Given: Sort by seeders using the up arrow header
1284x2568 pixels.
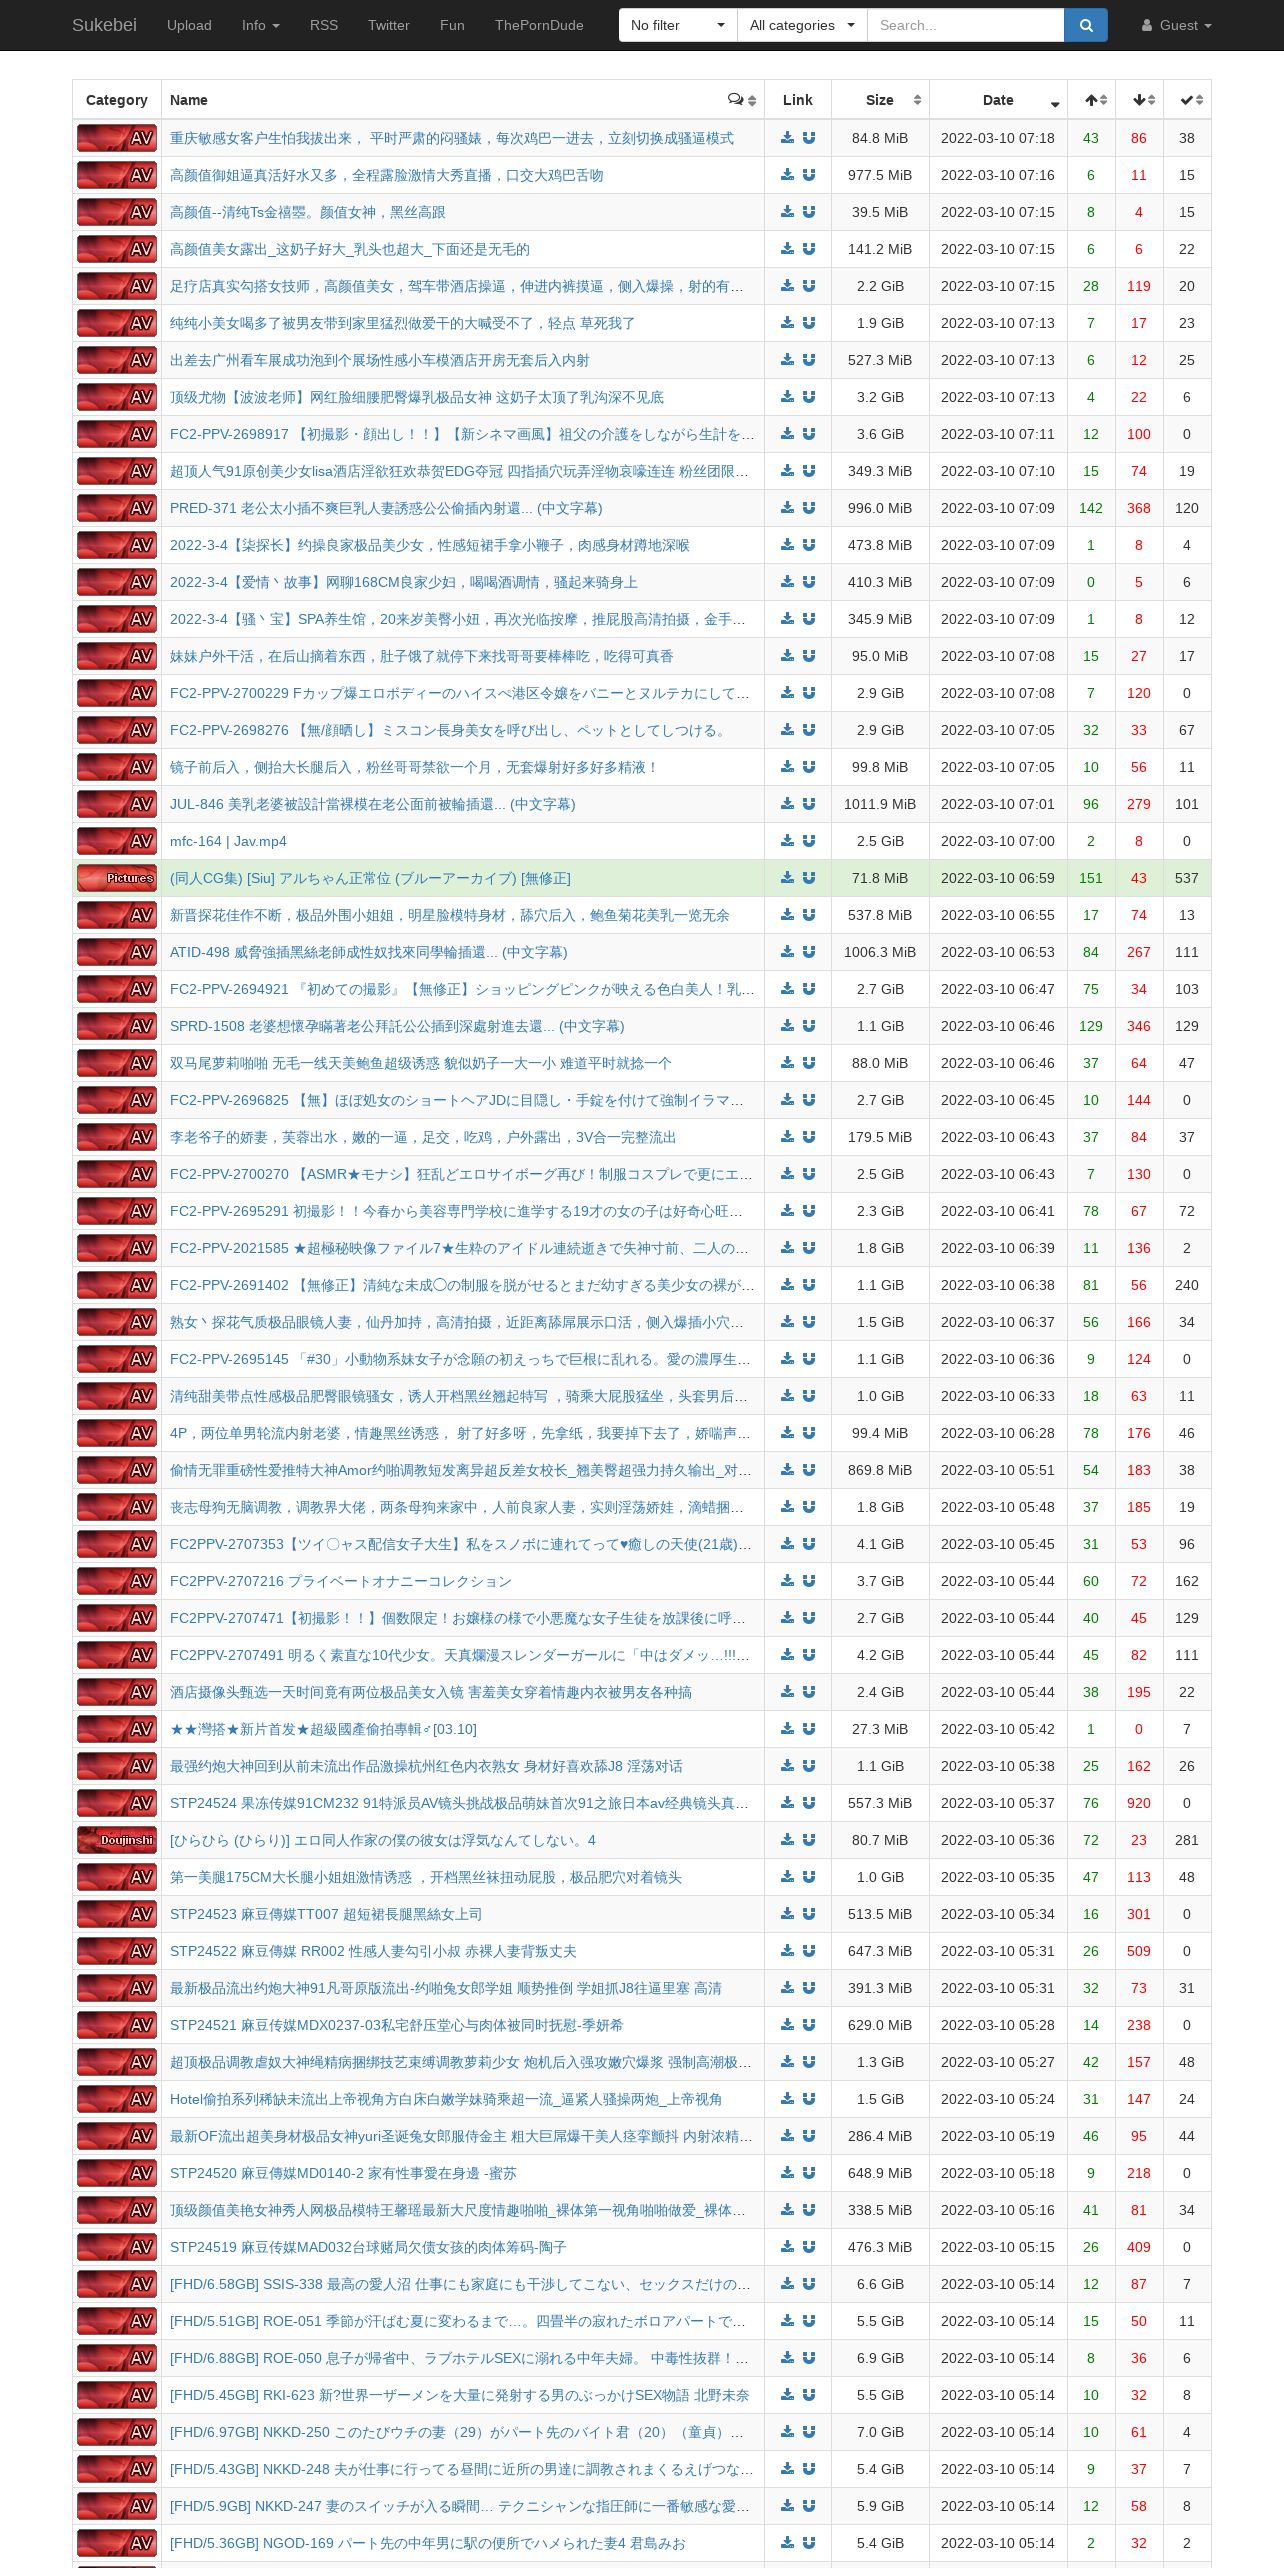Looking at the screenshot, I should (x=1091, y=100).
